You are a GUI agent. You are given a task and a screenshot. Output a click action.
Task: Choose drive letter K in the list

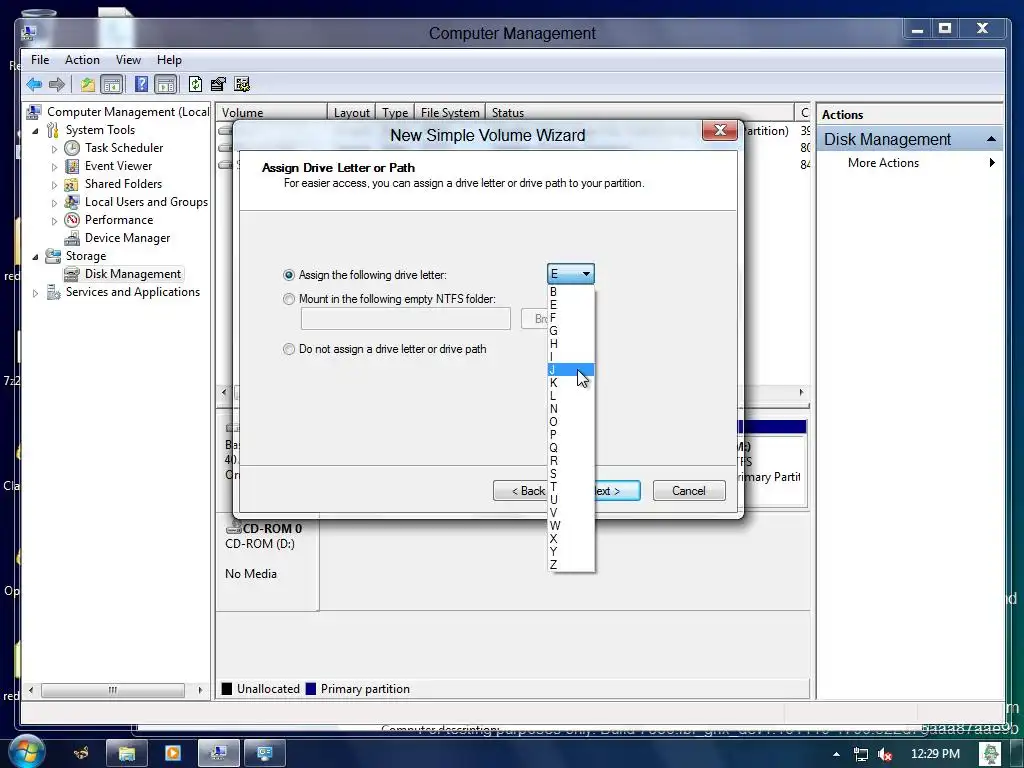point(571,383)
